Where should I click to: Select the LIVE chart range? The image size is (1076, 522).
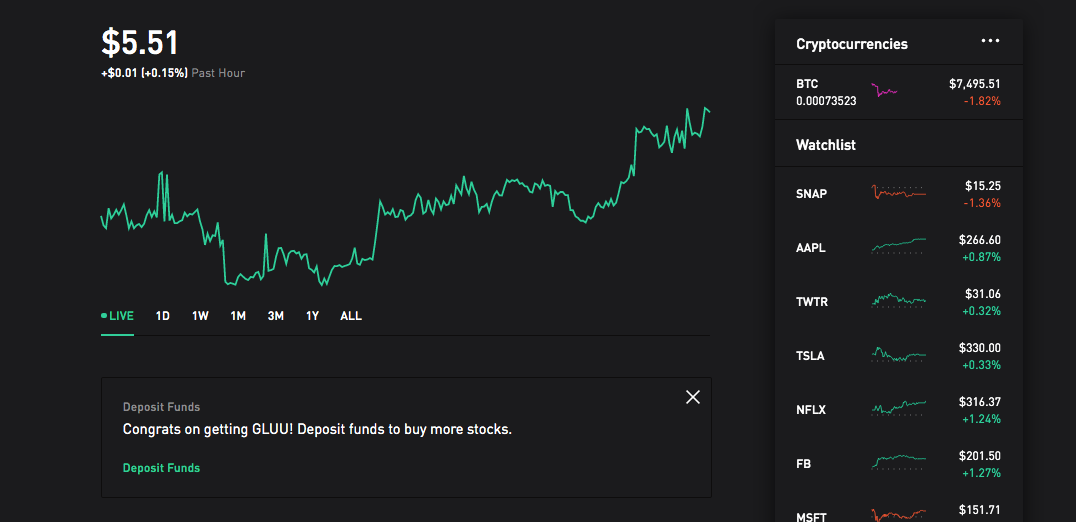pos(117,316)
